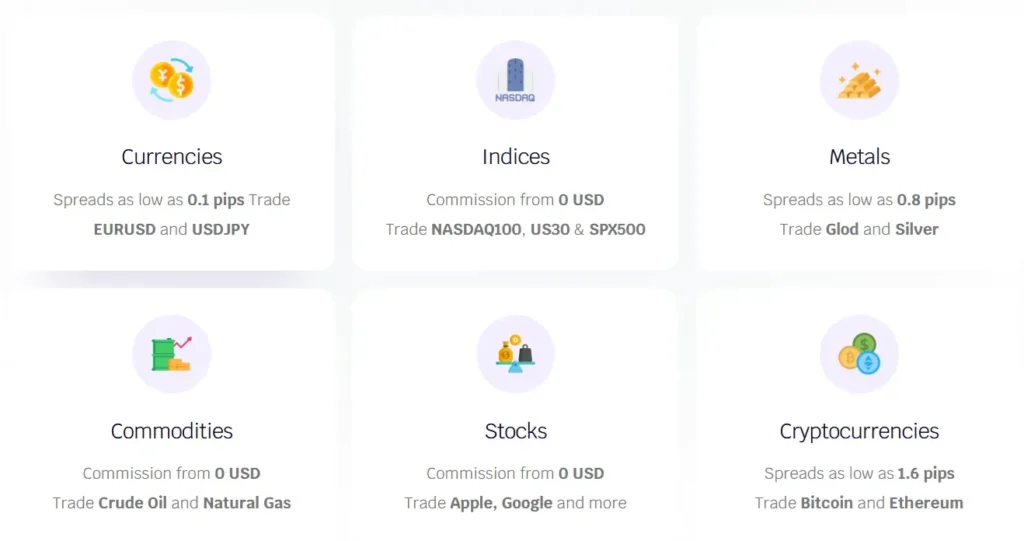Open the Stocks heading
The height and width of the screenshot is (541, 1024).
click(x=515, y=431)
